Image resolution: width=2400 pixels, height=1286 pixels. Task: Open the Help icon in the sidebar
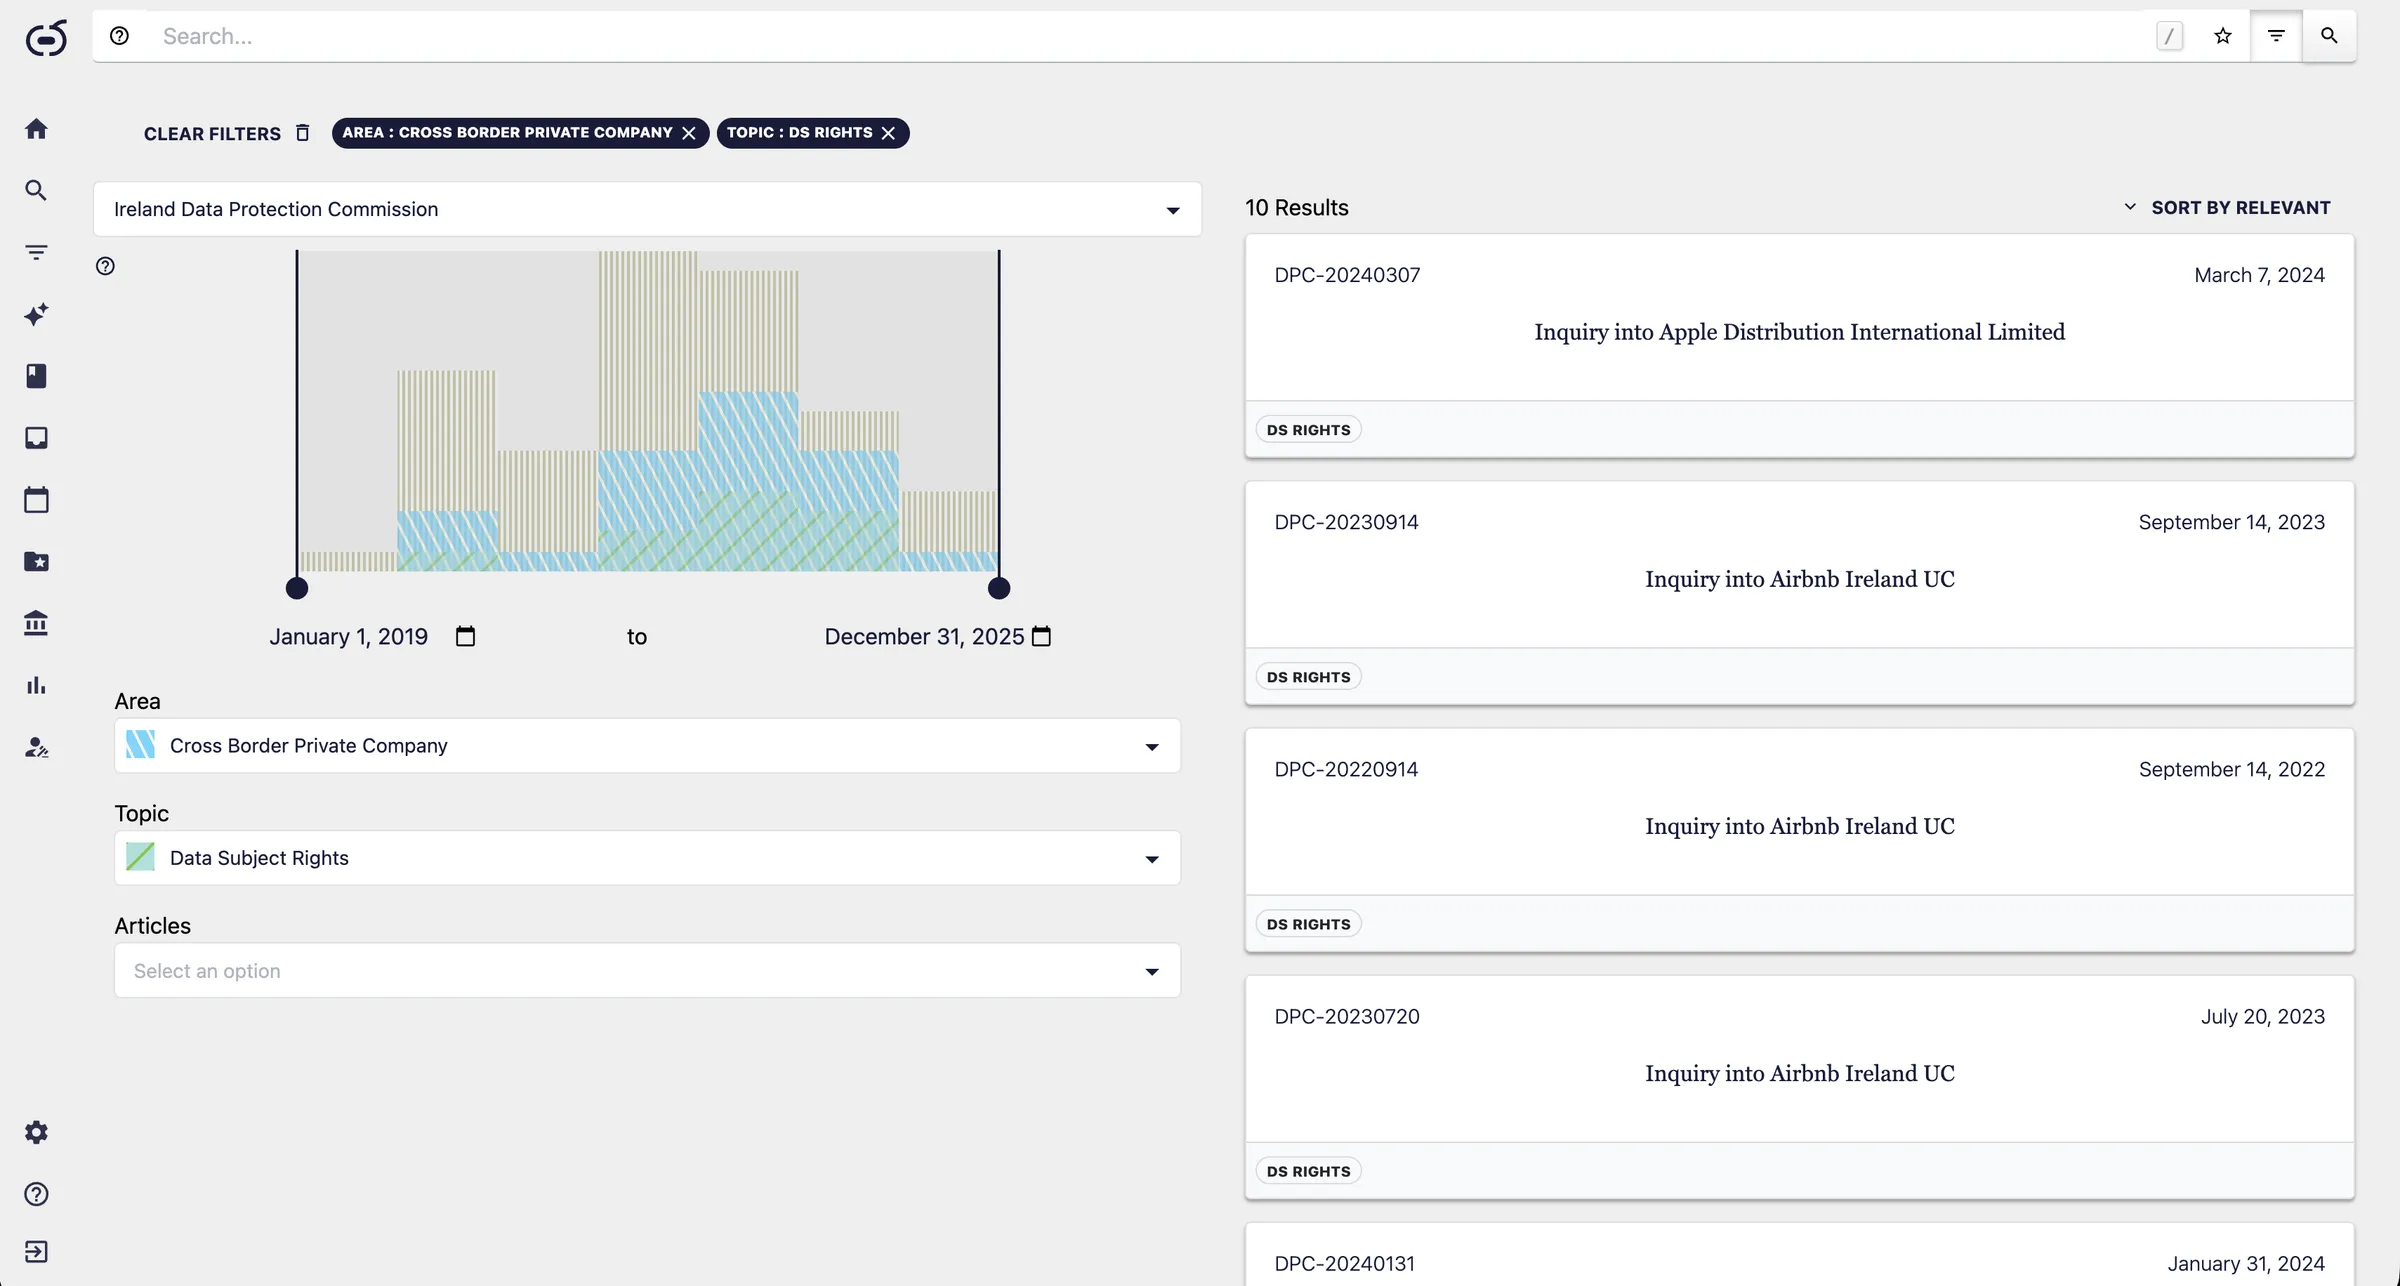[x=36, y=1194]
